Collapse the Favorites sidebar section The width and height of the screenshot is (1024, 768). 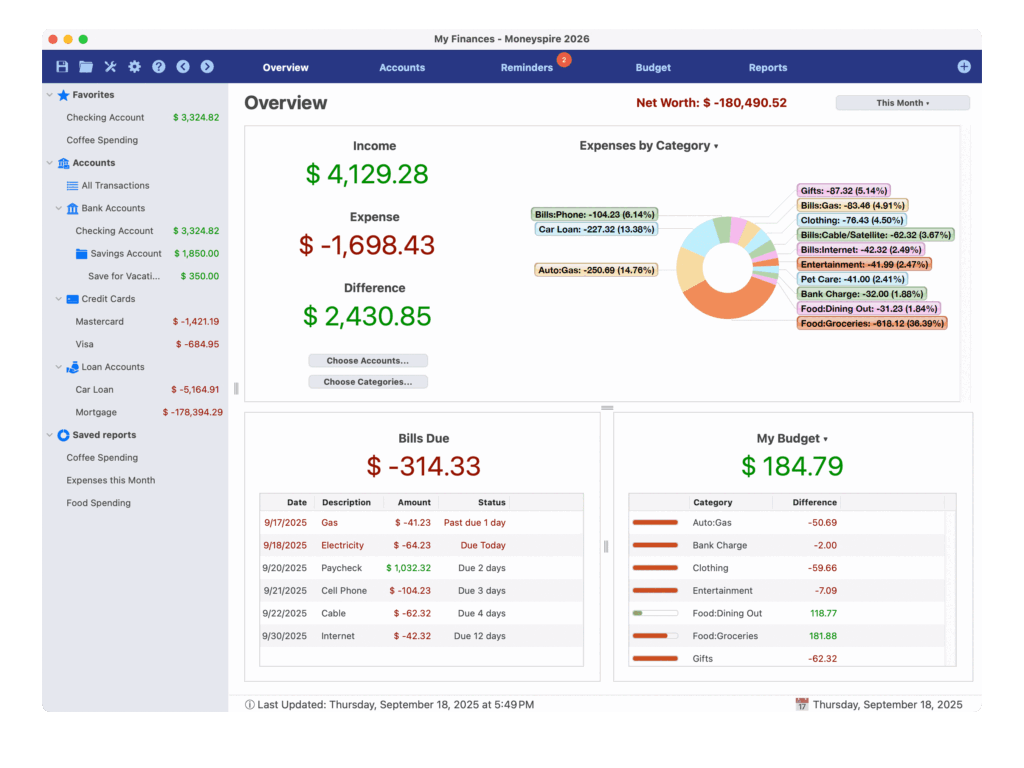47,94
